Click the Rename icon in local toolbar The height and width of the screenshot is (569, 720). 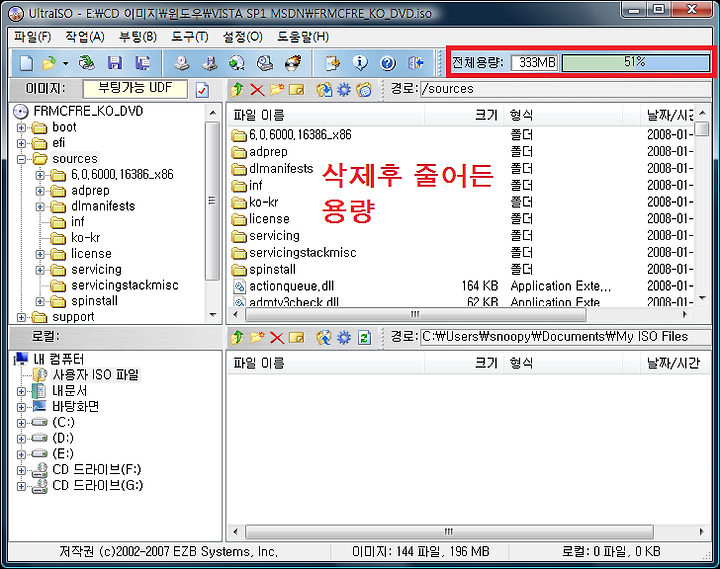pyautogui.click(x=297, y=338)
